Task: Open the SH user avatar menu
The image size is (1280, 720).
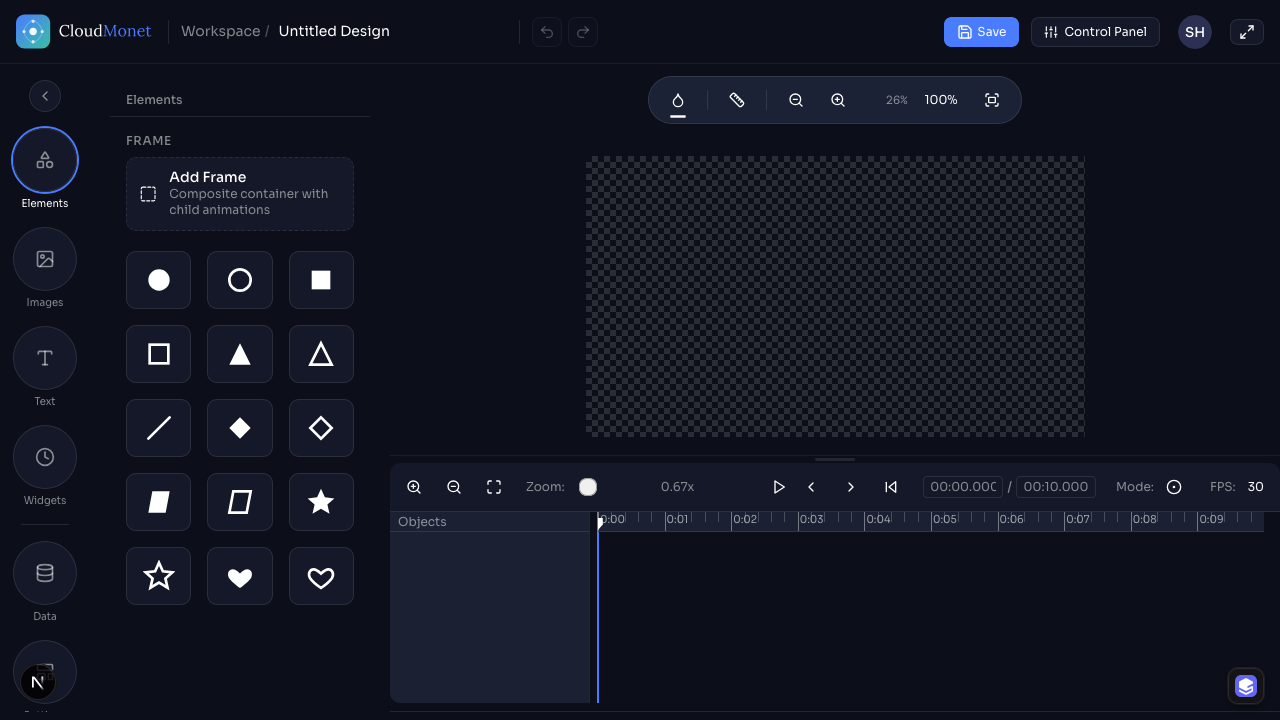Action: pyautogui.click(x=1195, y=32)
